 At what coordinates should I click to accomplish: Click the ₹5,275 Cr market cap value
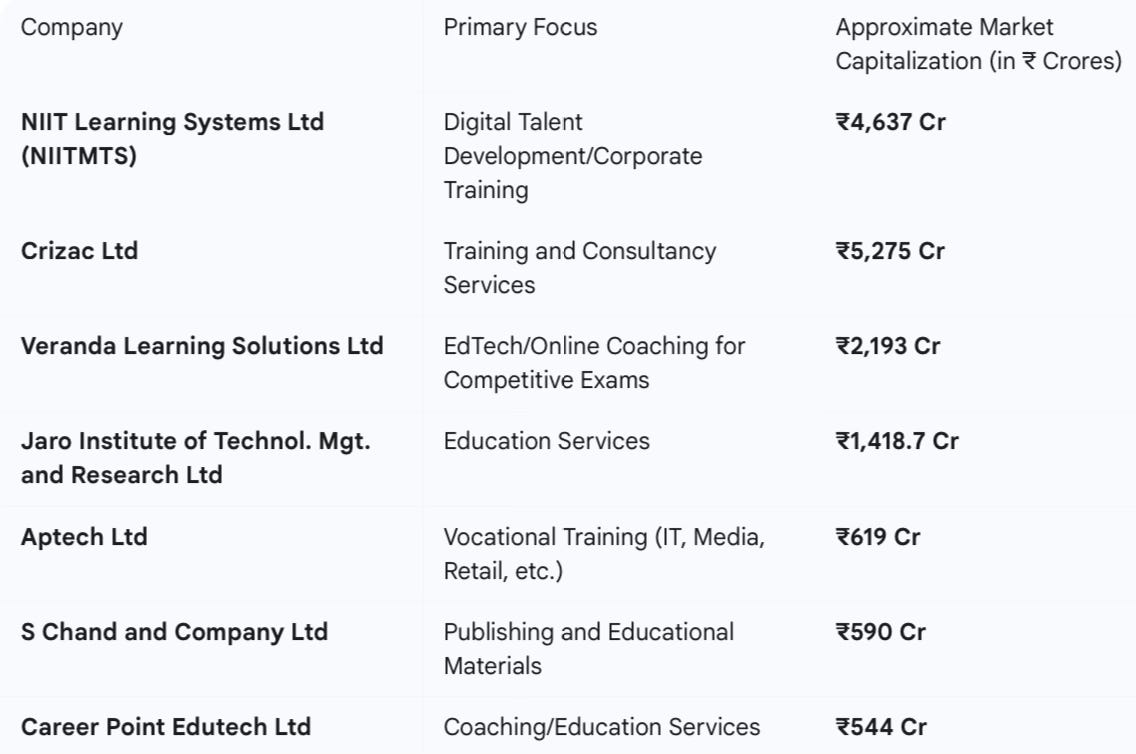tap(890, 251)
